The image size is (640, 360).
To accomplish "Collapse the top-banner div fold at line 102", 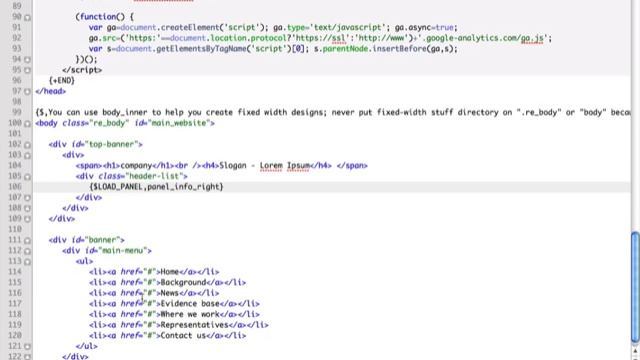I will coord(27,144).
